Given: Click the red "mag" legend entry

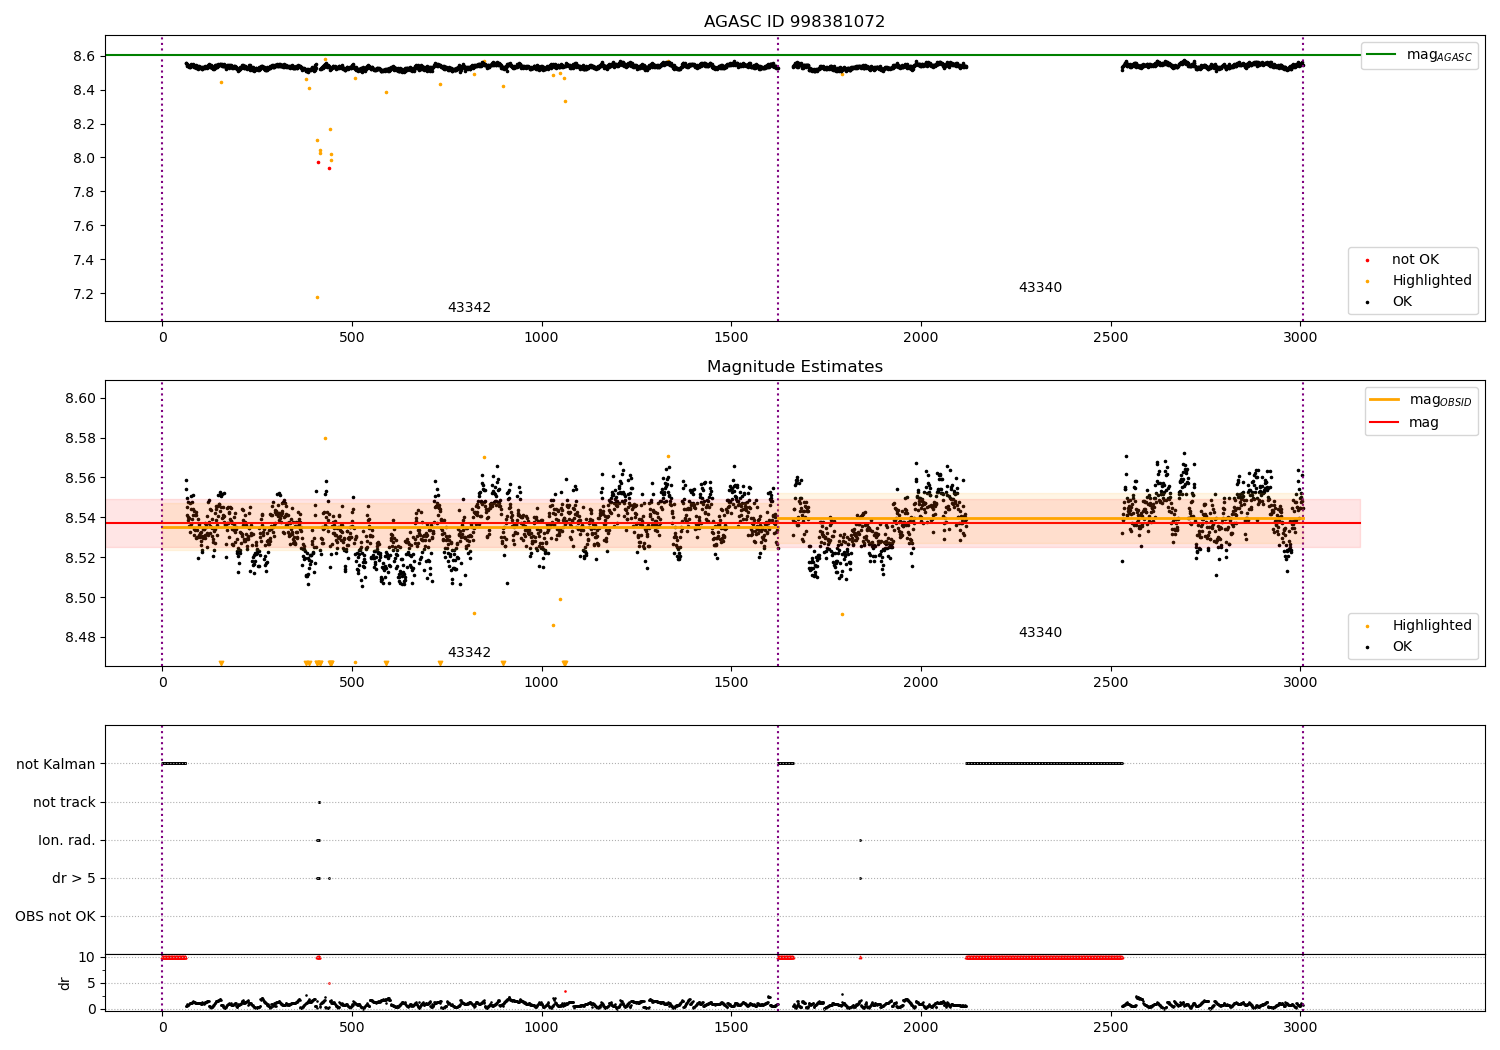Looking at the screenshot, I should click(x=1404, y=423).
